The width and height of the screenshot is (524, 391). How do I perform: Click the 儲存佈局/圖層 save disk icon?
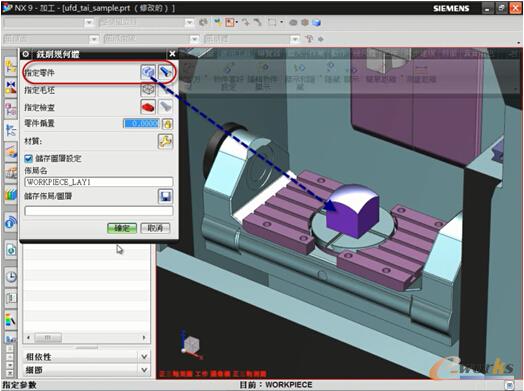coord(165,196)
